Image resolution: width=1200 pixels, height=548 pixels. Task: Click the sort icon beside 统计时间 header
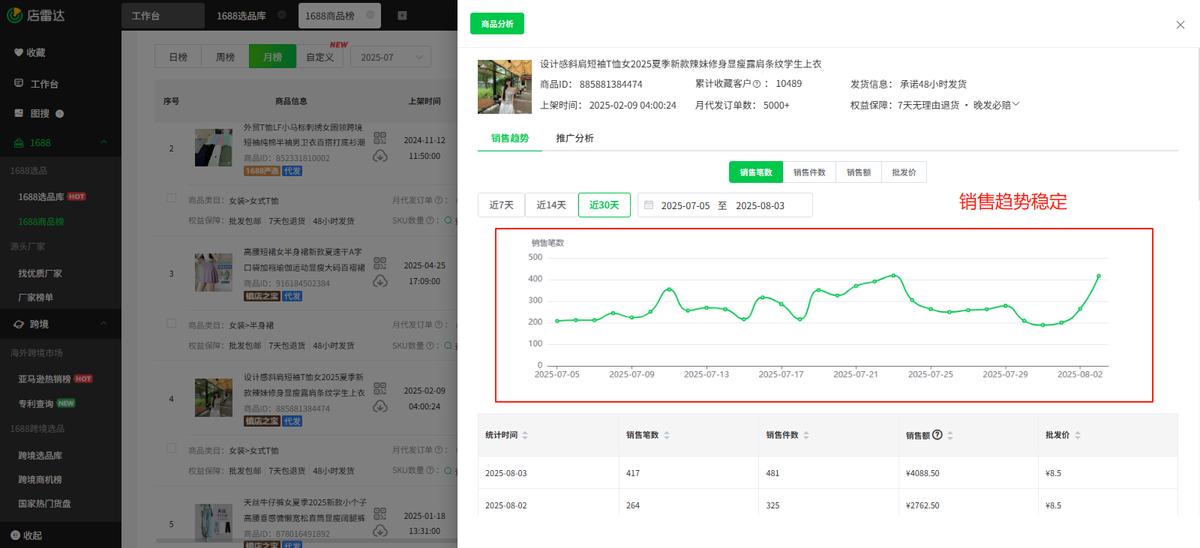point(525,435)
